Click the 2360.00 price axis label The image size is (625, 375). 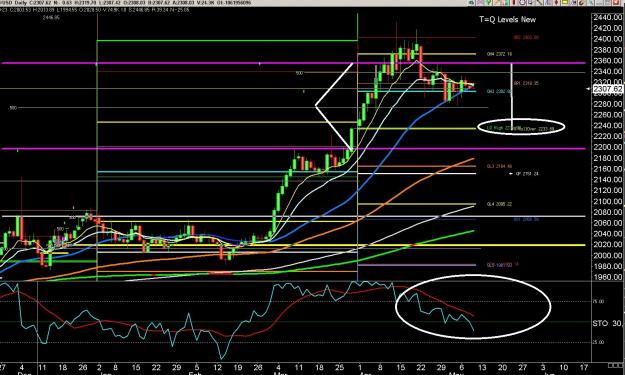pos(607,61)
